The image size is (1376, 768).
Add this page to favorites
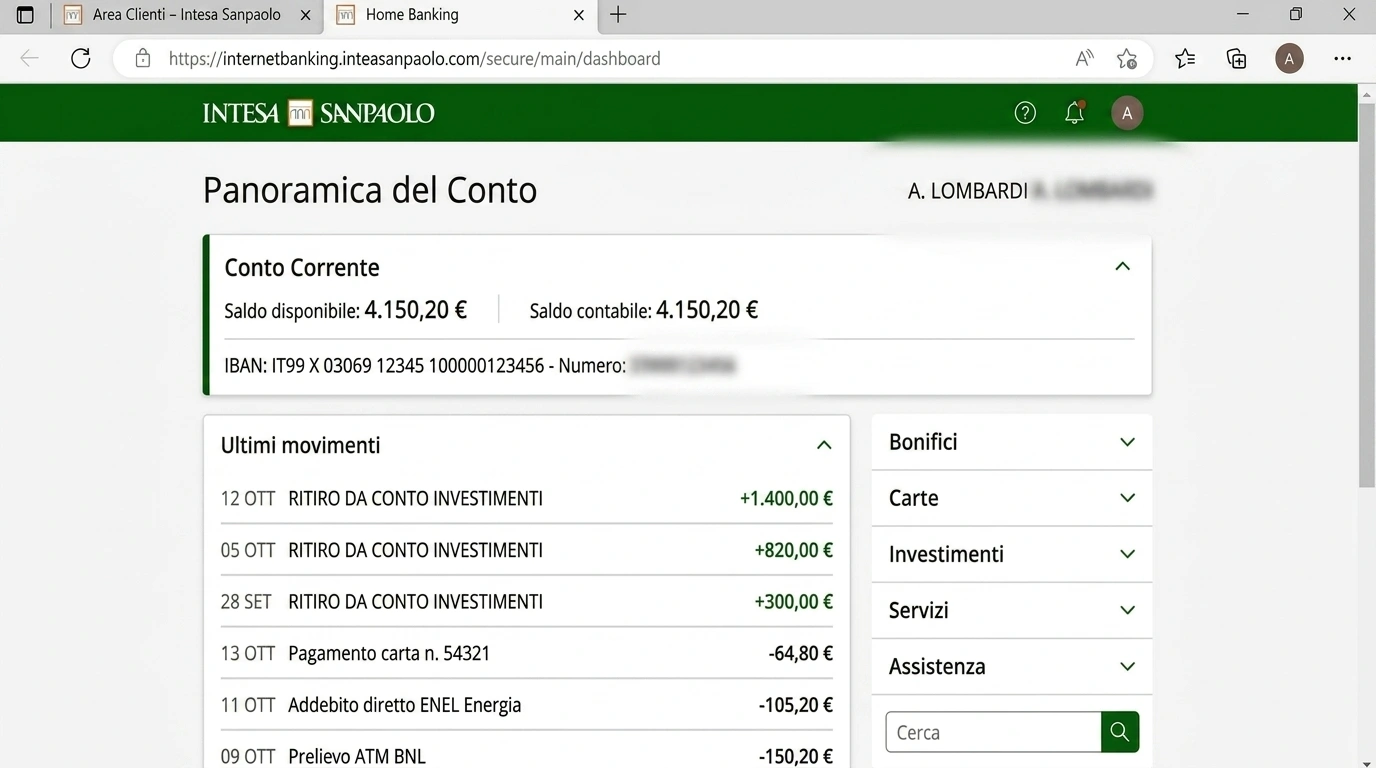[1127, 58]
